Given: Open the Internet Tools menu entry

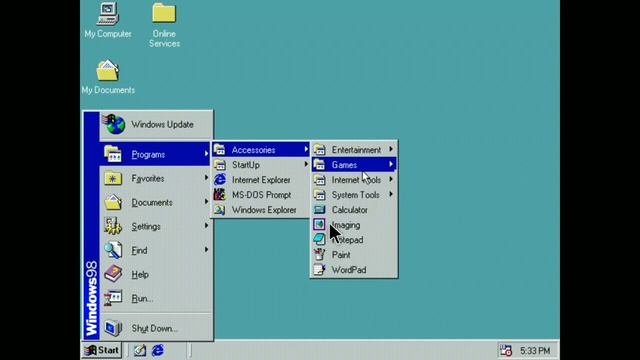Looking at the screenshot, I should pos(354,180).
